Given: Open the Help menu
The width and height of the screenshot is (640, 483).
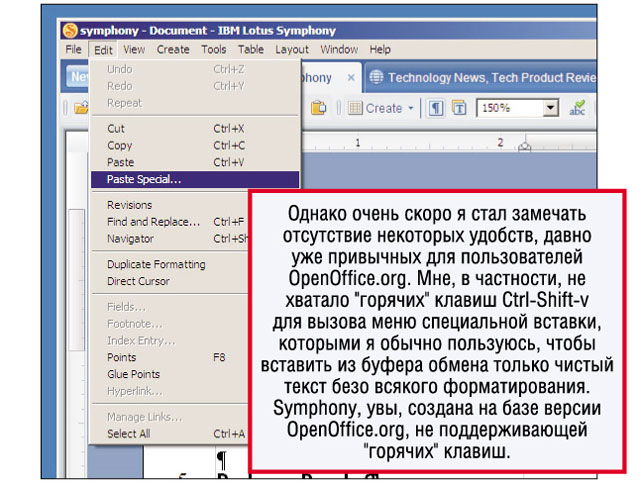Looking at the screenshot, I should [x=380, y=50].
